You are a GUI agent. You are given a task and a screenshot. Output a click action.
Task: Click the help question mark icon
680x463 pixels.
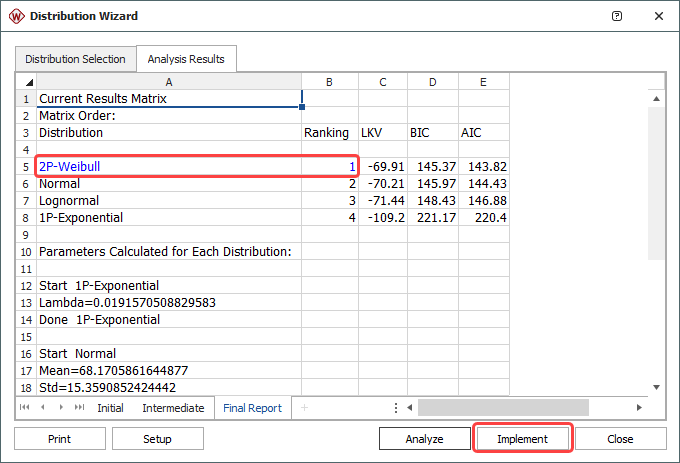point(617,16)
